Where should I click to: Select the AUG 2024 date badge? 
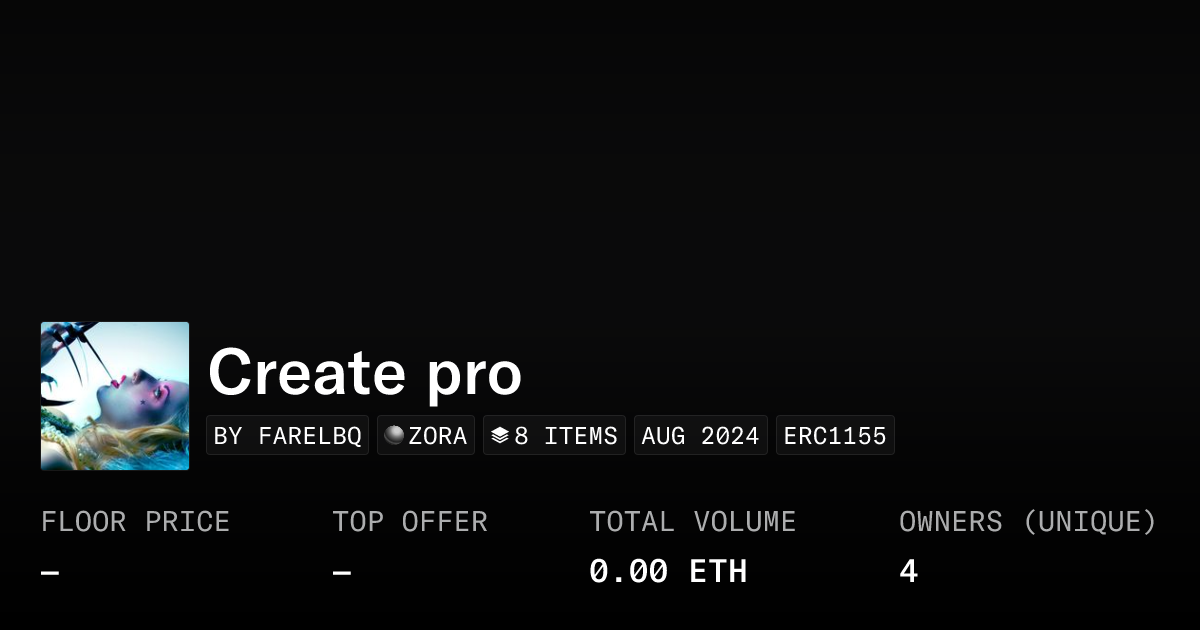(700, 436)
